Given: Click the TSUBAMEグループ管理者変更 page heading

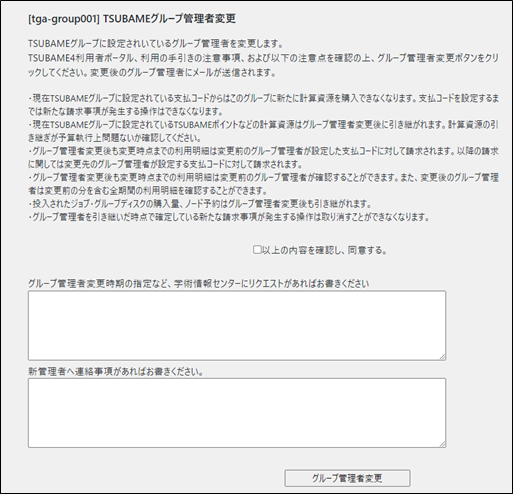Looking at the screenshot, I should [169, 19].
